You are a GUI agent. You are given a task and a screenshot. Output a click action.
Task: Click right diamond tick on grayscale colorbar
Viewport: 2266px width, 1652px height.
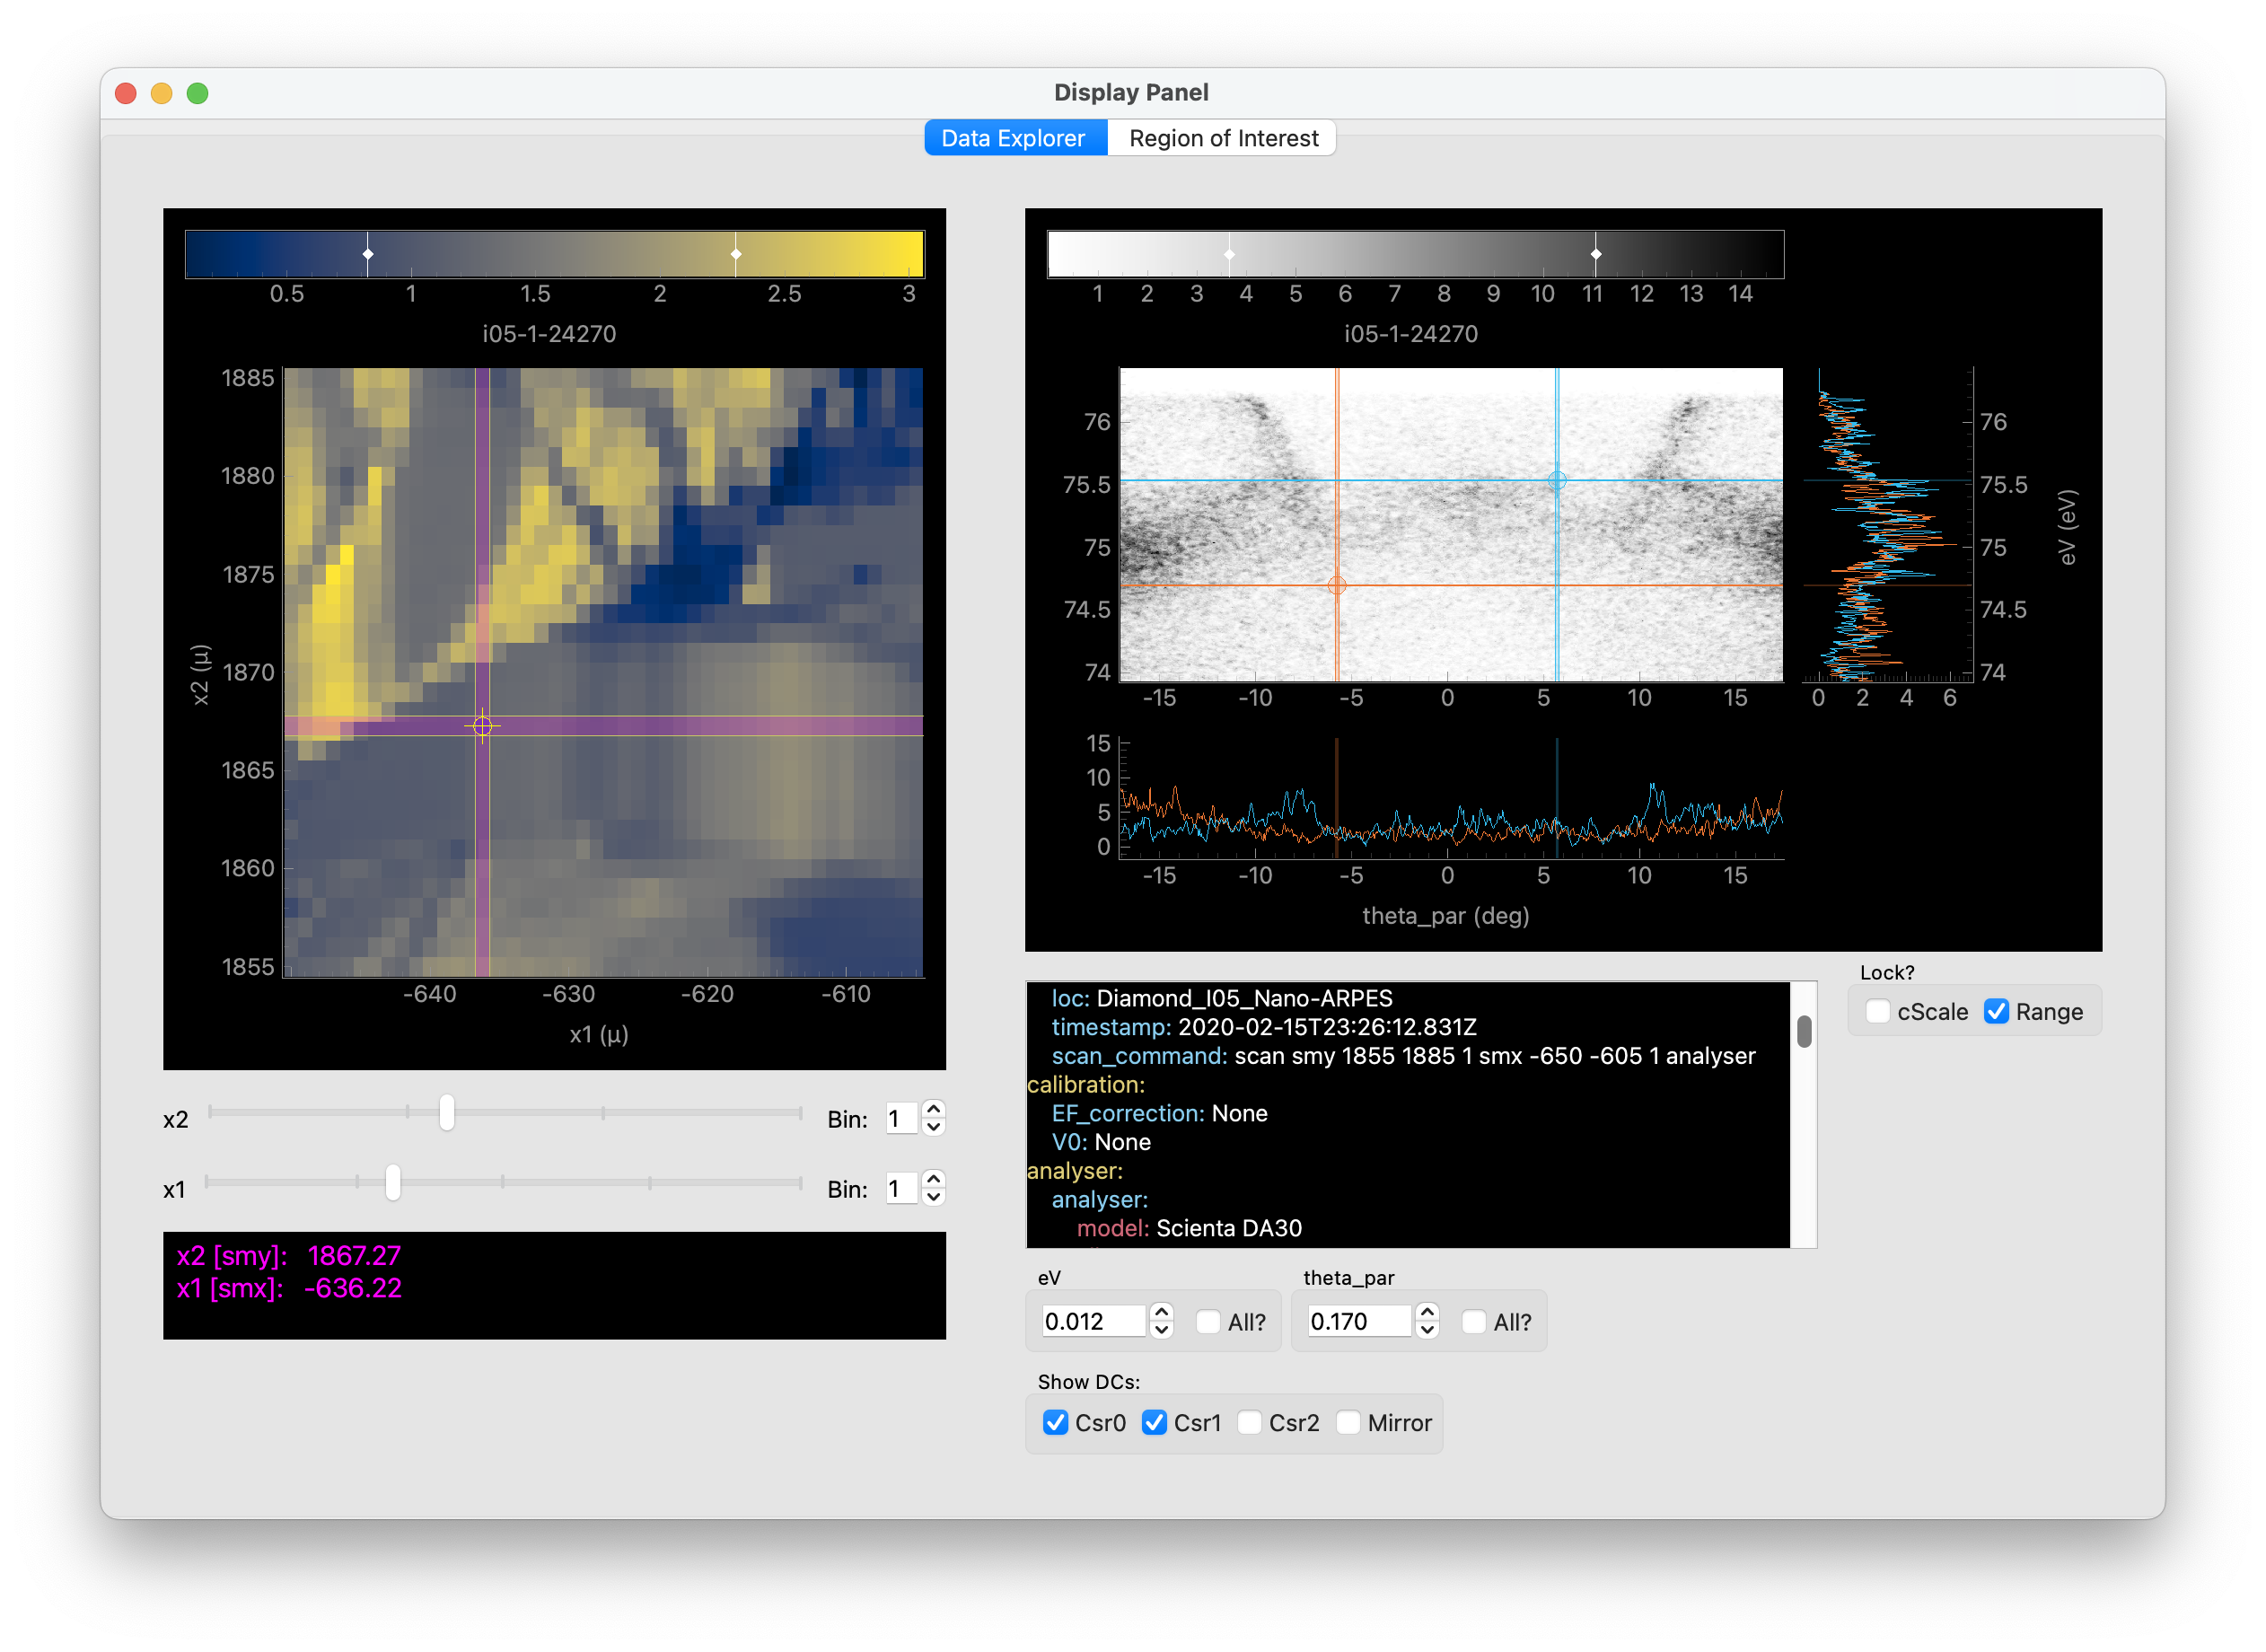(x=1596, y=254)
